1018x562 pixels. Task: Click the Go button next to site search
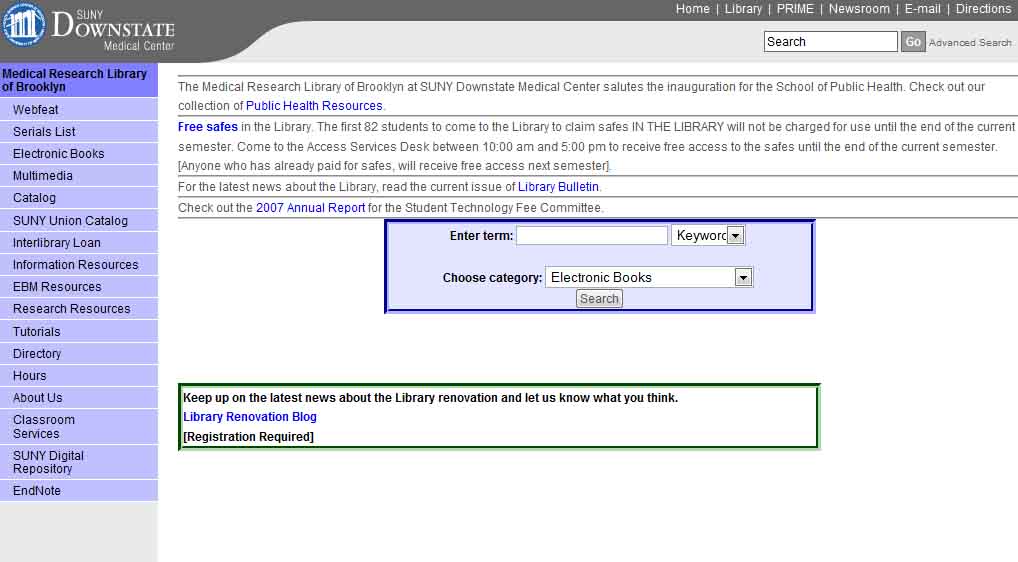pyautogui.click(x=913, y=42)
